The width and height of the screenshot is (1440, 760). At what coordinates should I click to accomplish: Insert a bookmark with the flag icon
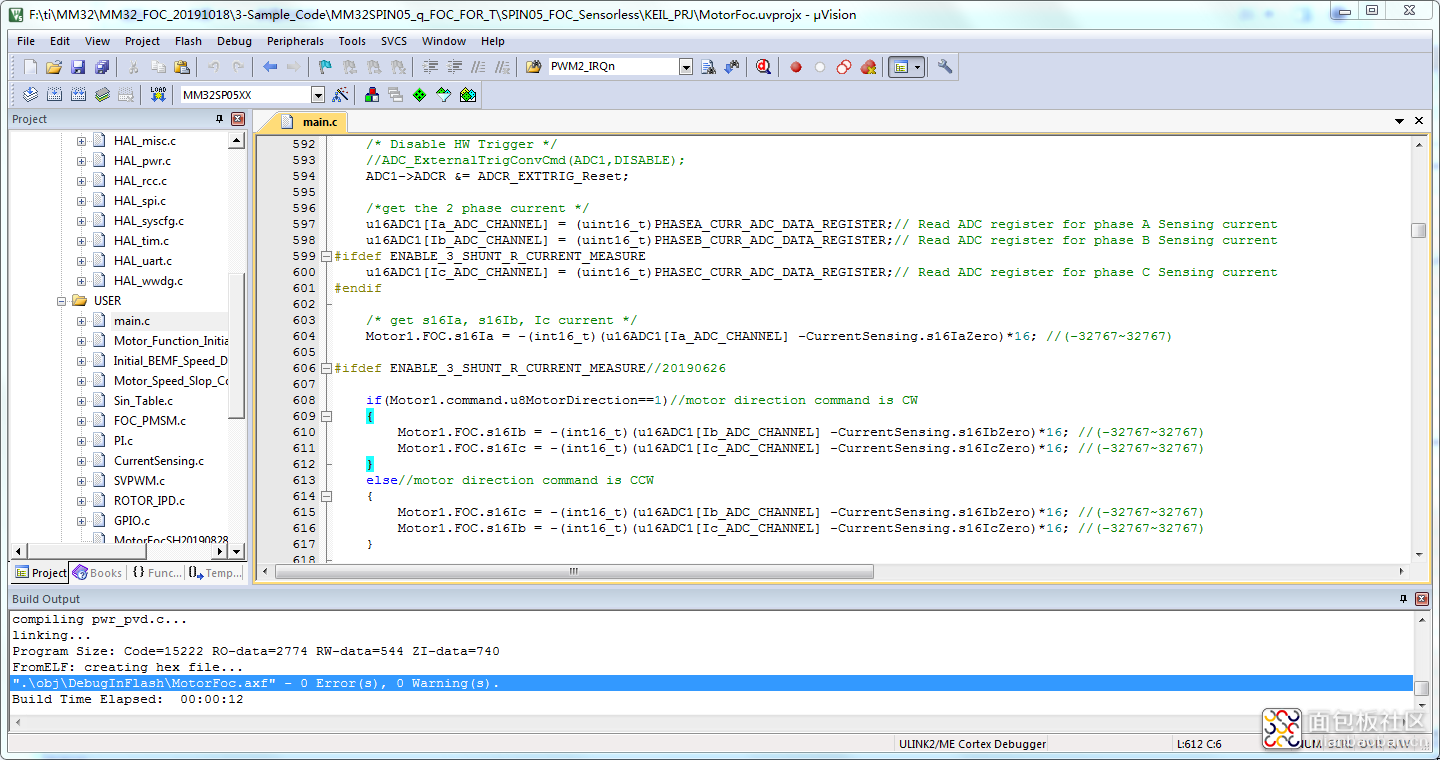tap(325, 67)
